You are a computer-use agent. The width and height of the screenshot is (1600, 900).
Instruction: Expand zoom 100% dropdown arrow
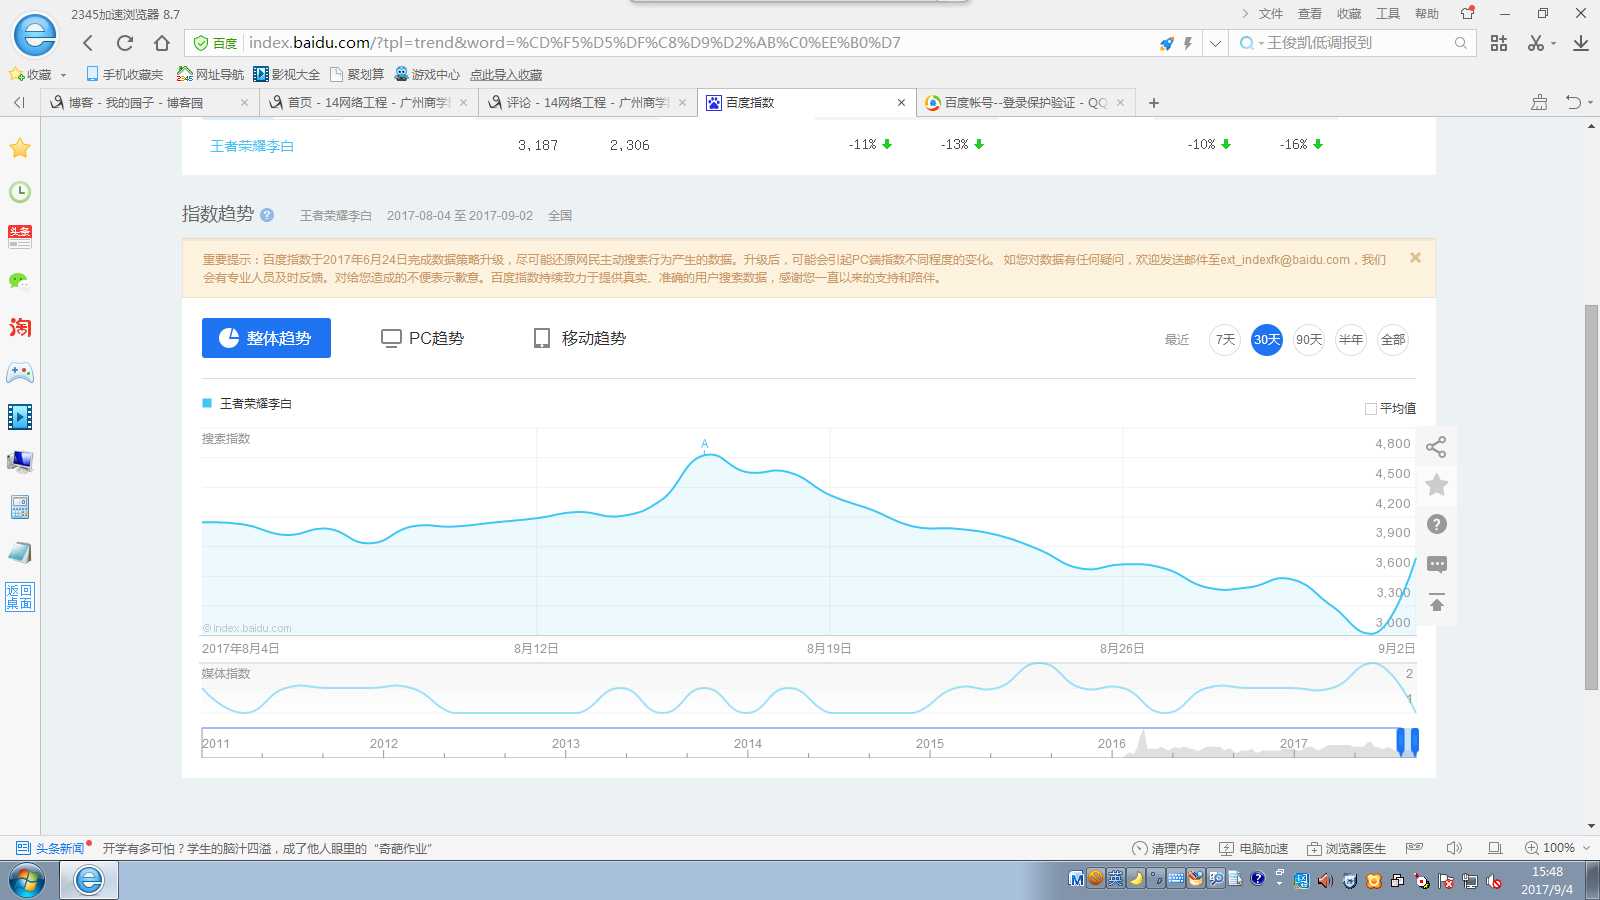(1586, 848)
